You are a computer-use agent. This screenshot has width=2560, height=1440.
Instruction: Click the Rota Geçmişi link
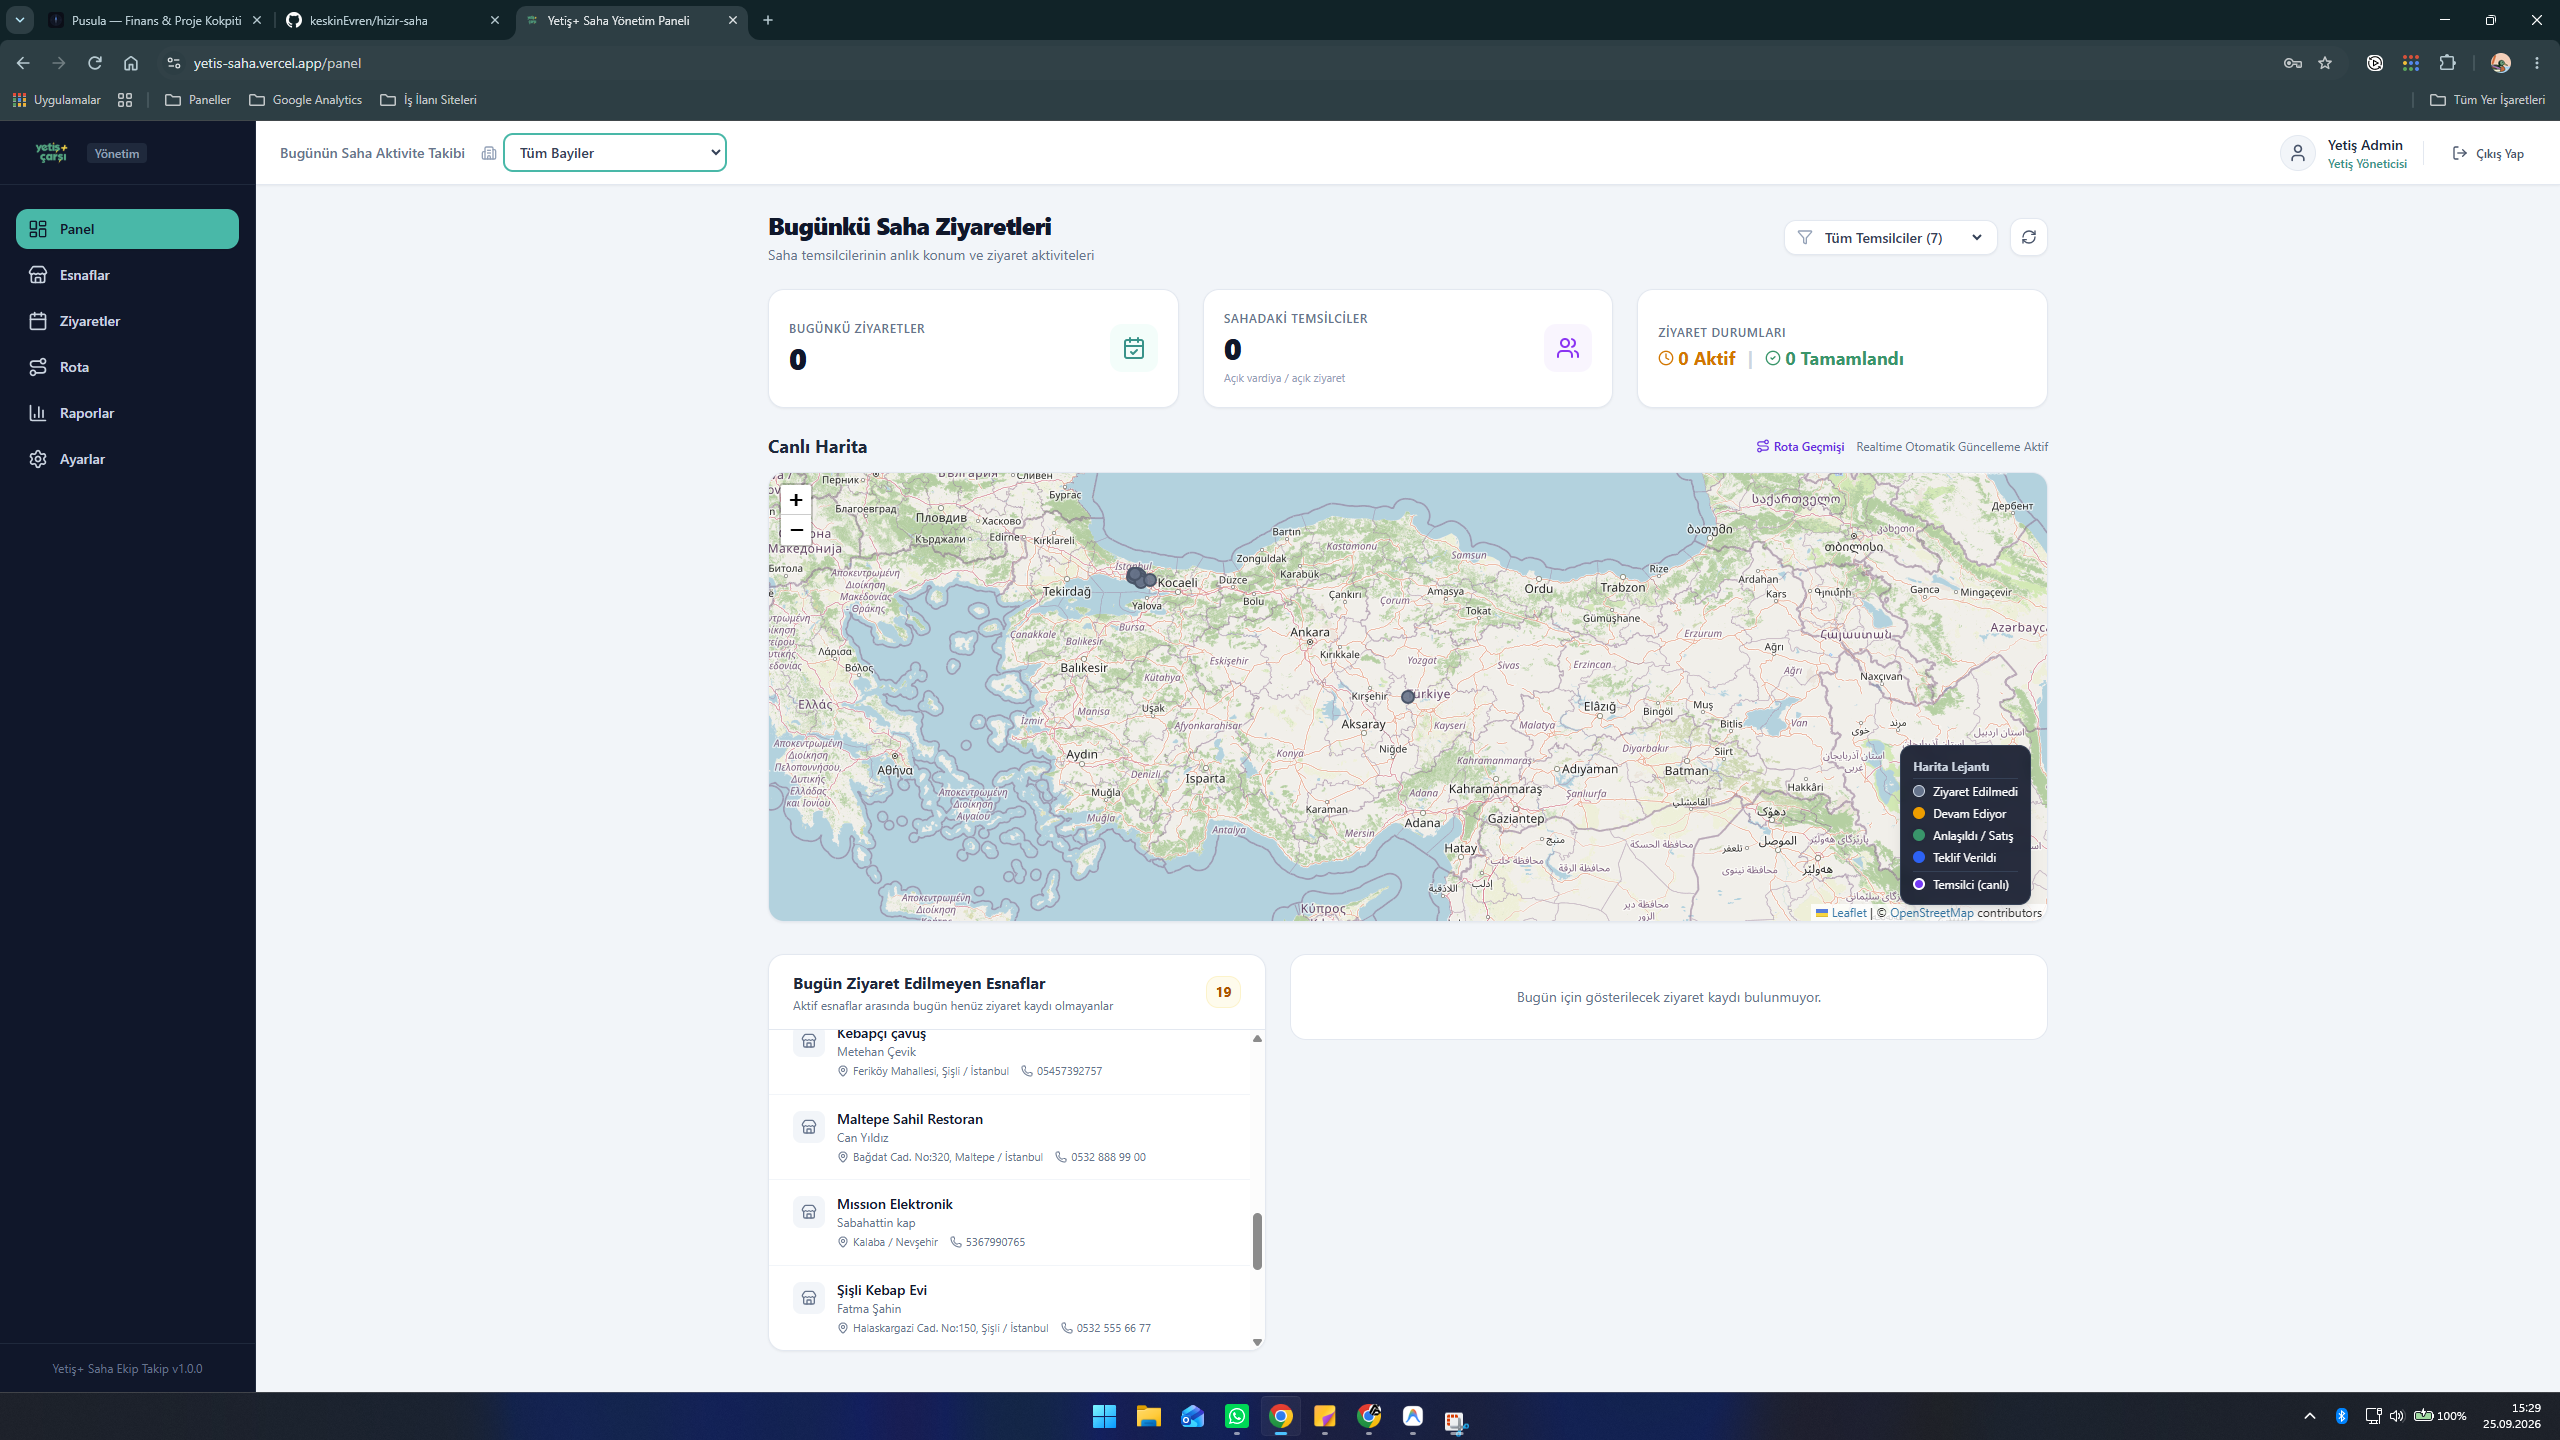pos(1800,447)
